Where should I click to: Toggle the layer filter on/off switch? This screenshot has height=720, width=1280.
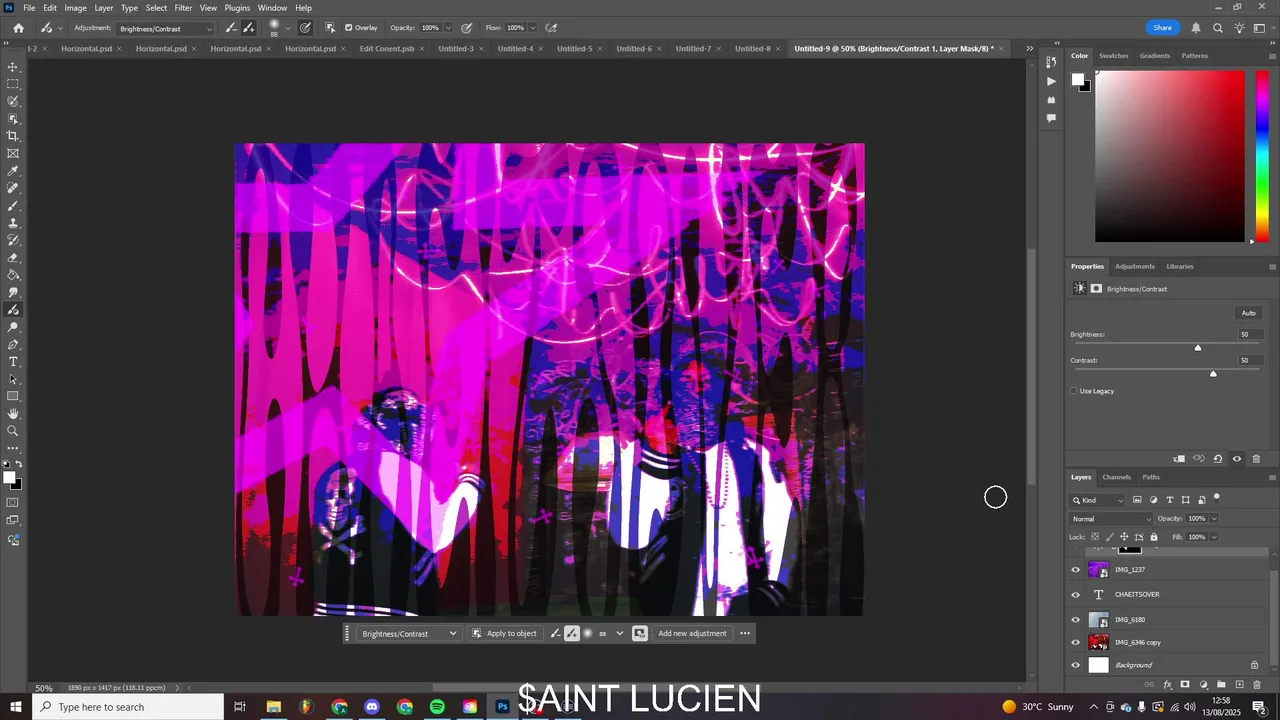click(x=1217, y=497)
